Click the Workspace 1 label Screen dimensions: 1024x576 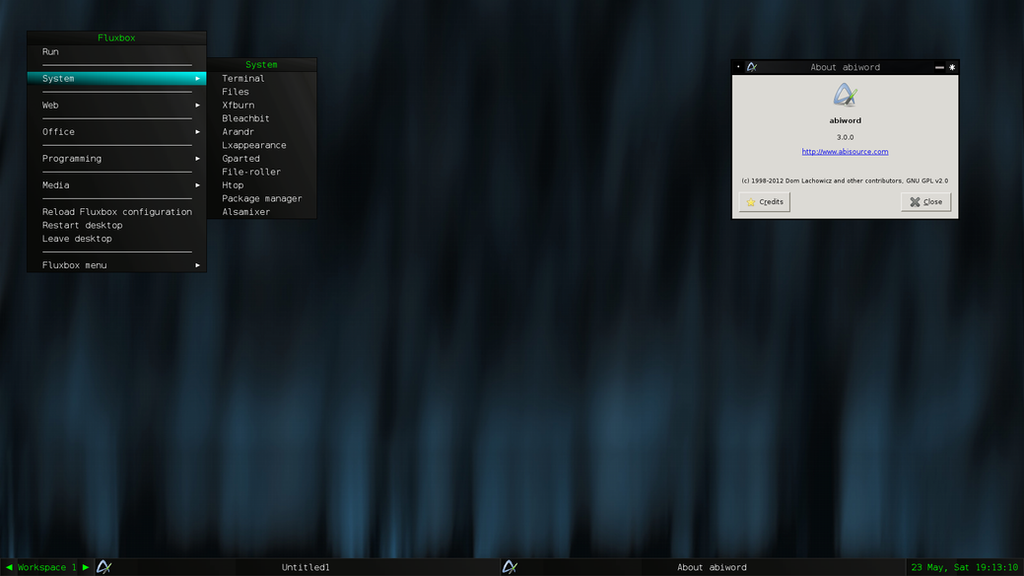click(47, 568)
